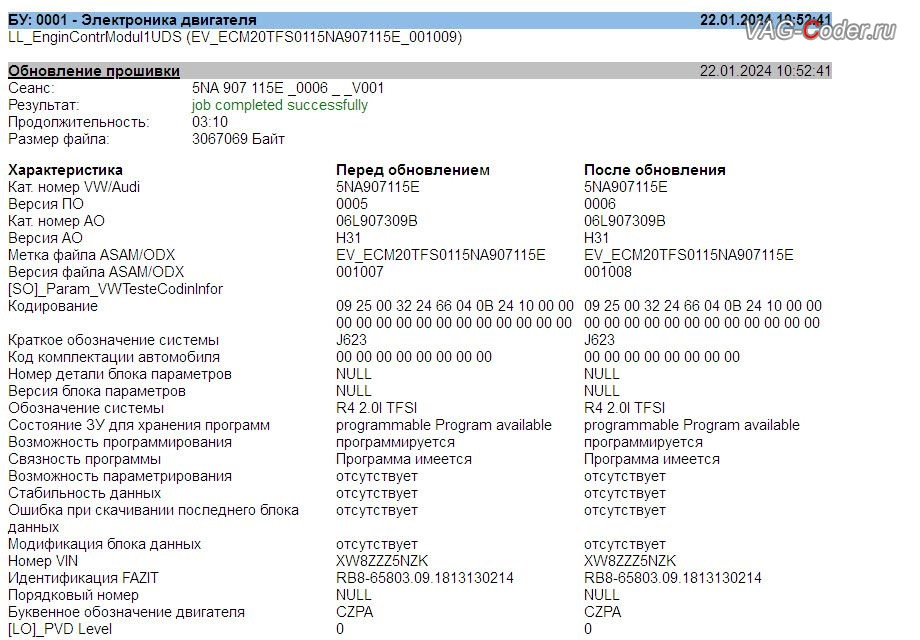Select session value "5NA 907 115E _0006 _ _V001"
920x640 pixels.
click(x=288, y=88)
